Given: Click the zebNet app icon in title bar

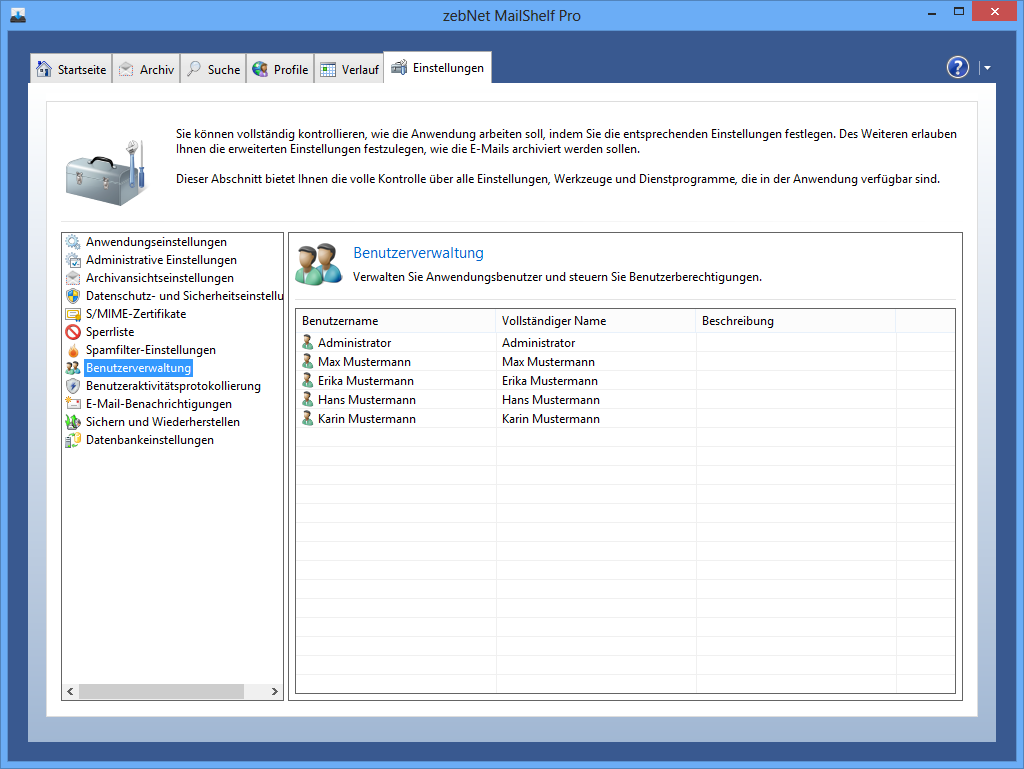Looking at the screenshot, I should coord(18,15).
